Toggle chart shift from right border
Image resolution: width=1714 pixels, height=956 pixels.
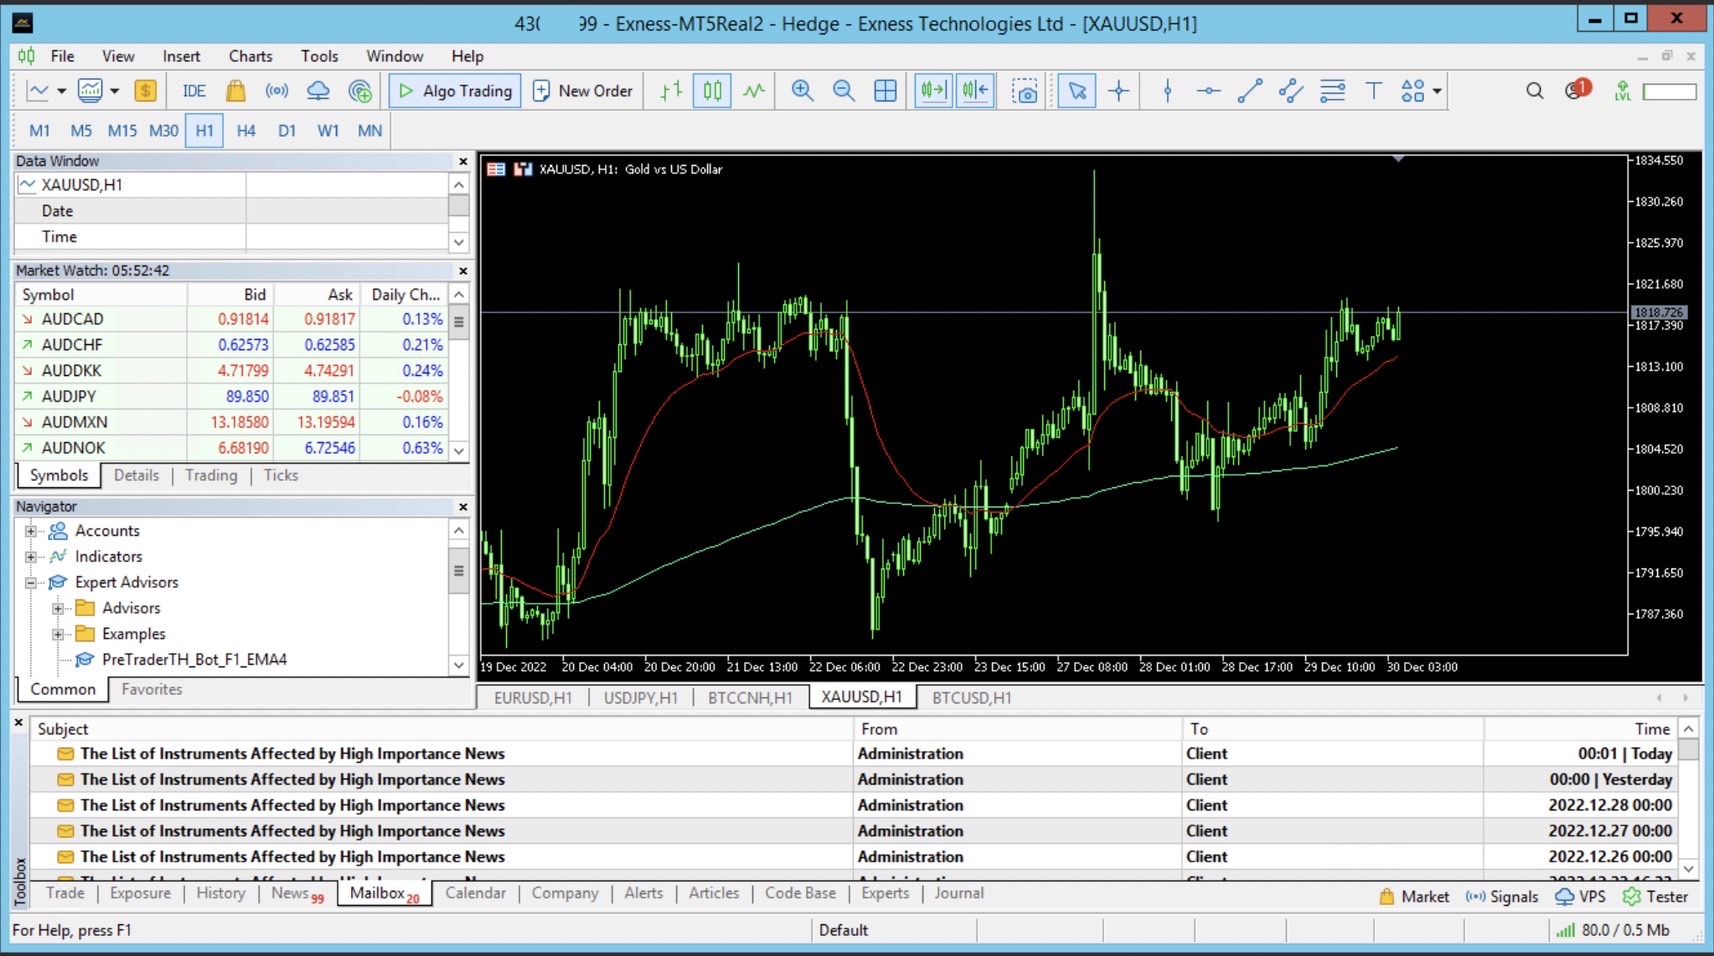pos(975,91)
